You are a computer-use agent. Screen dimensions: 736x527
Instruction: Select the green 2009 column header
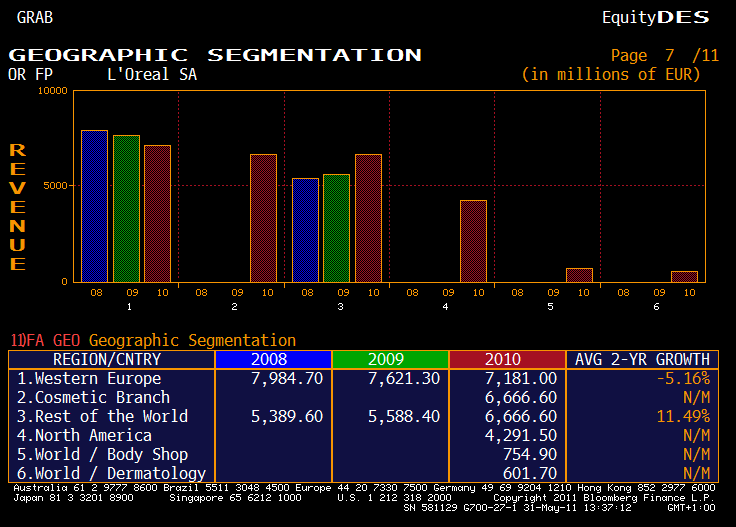390,360
